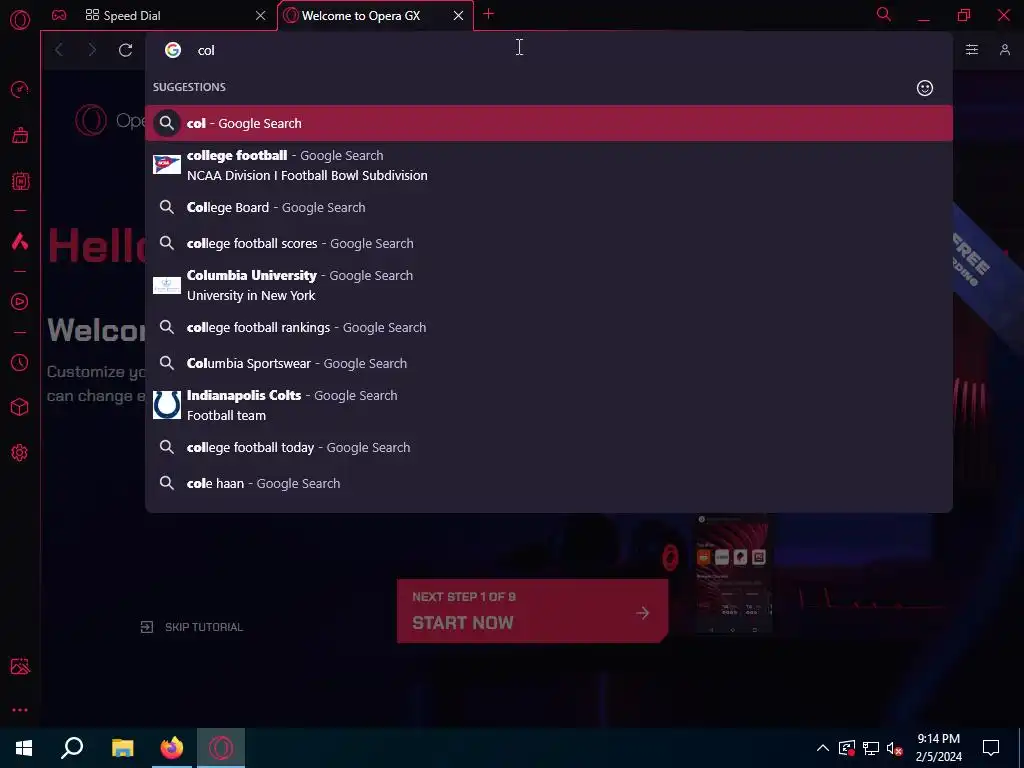Pick the 'Columbia Sportswear' suggestion
Image resolution: width=1024 pixels, height=768 pixels.
point(549,364)
